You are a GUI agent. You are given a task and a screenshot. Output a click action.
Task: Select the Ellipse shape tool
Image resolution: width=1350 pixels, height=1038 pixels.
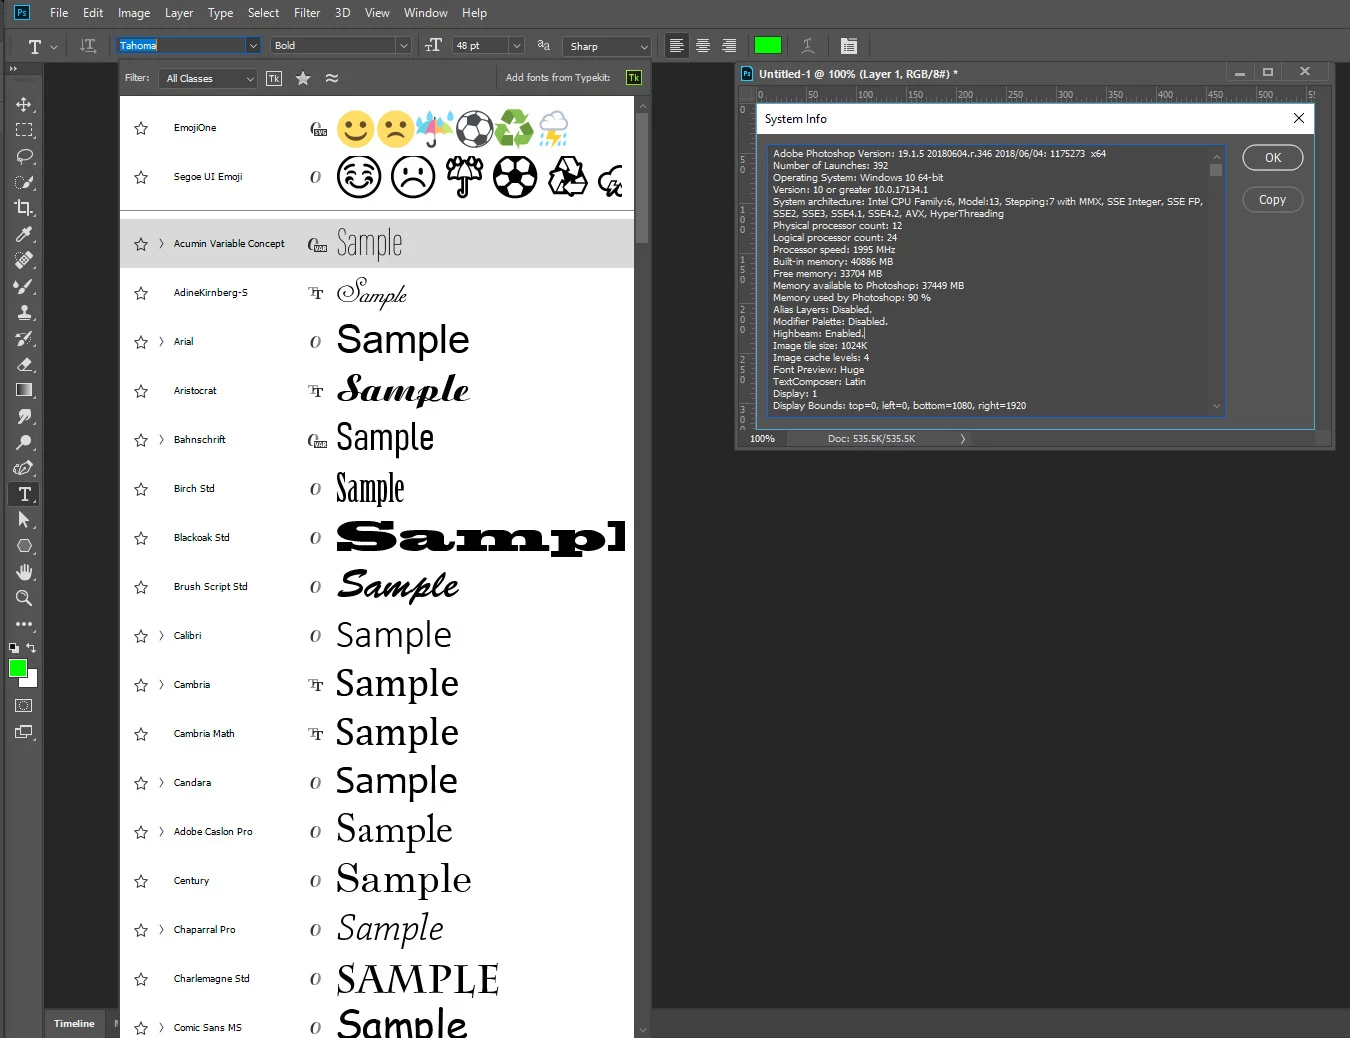coord(24,546)
